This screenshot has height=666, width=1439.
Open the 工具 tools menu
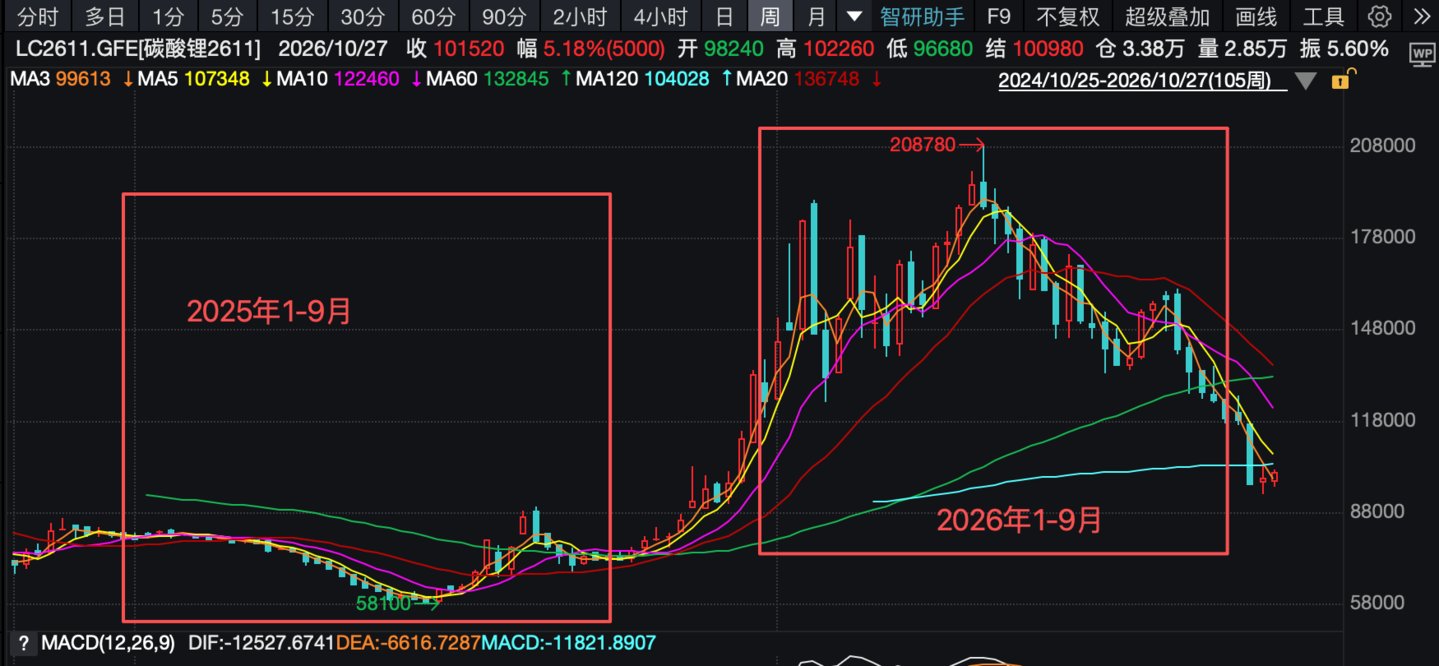pos(1324,17)
